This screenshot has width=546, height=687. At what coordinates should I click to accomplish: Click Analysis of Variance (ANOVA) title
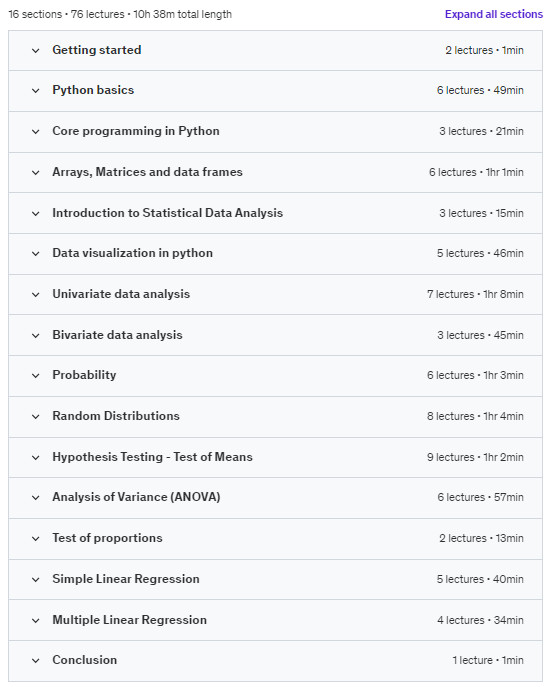click(x=136, y=497)
